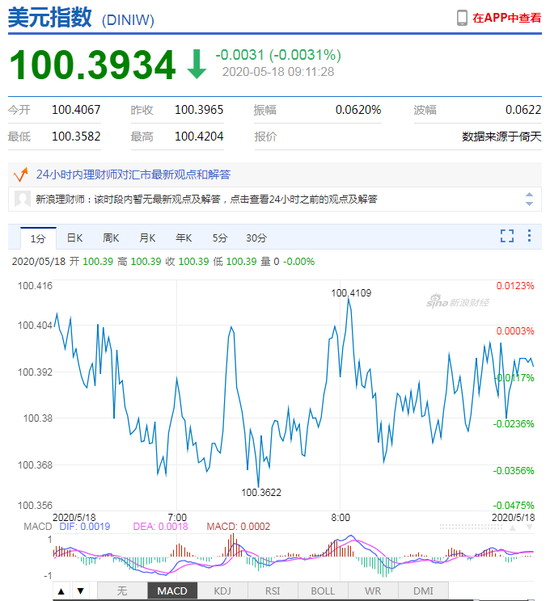Viewport: 550px width, 601px height.
Task: Click the indicator down-arrow button
Action: pyautogui.click(x=80, y=591)
